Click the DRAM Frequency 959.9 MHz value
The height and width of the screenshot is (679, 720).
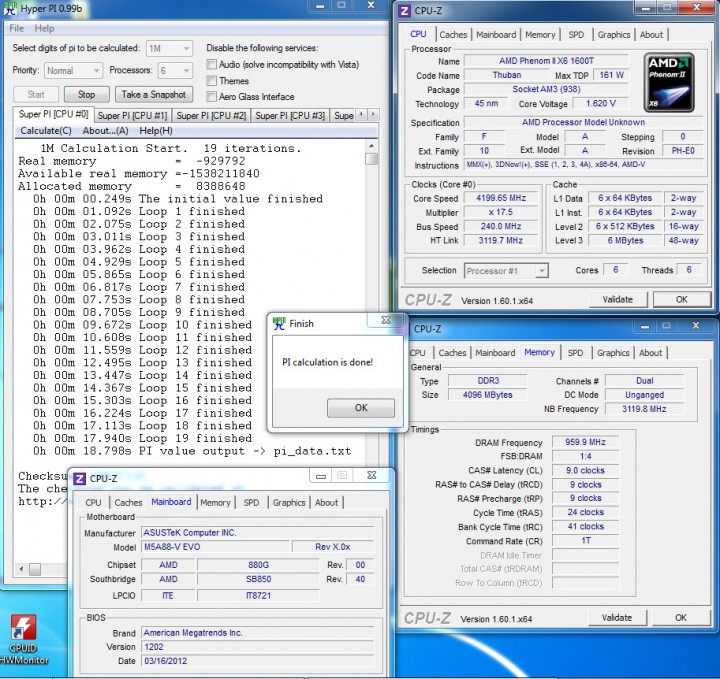pyautogui.click(x=585, y=442)
